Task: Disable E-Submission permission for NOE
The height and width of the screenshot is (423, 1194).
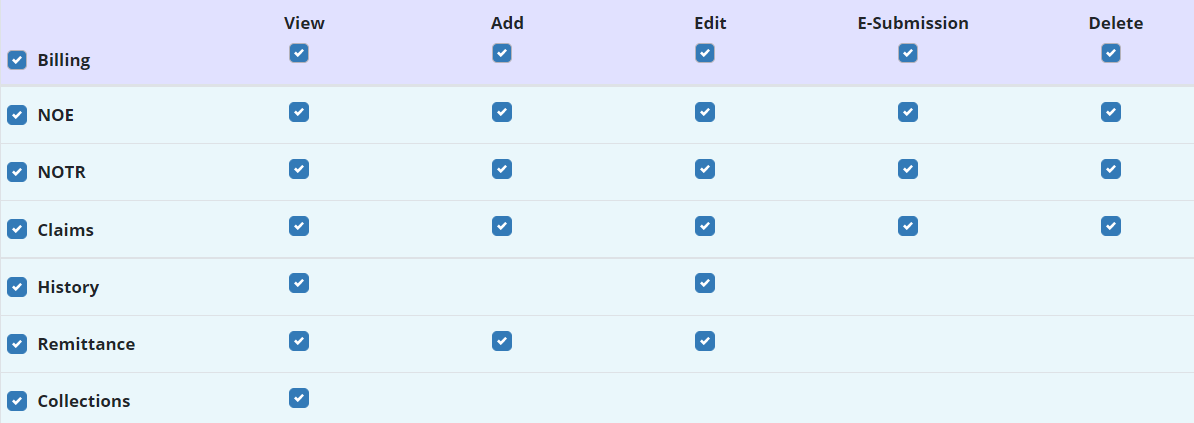Action: tap(908, 112)
